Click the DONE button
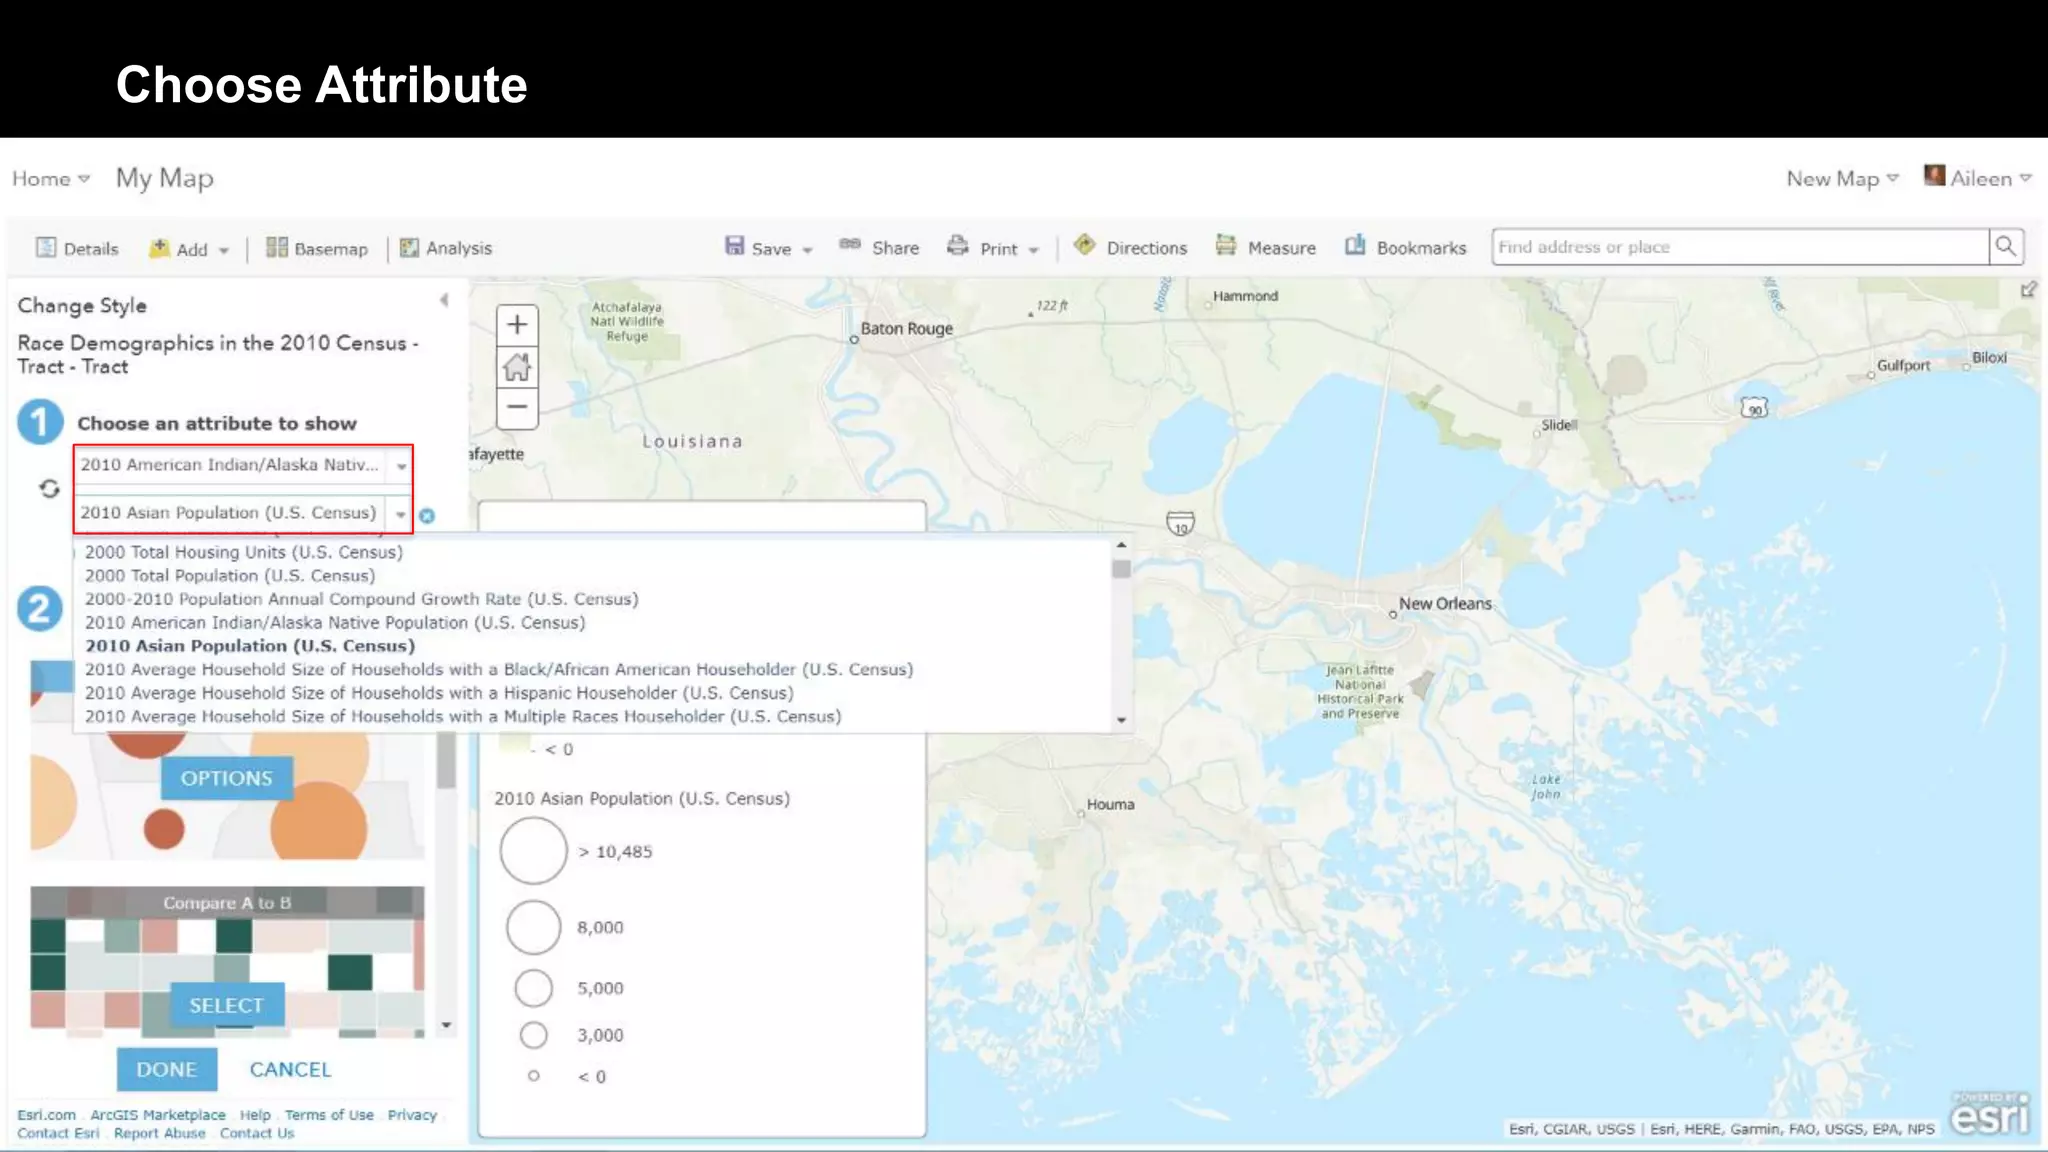 [167, 1070]
